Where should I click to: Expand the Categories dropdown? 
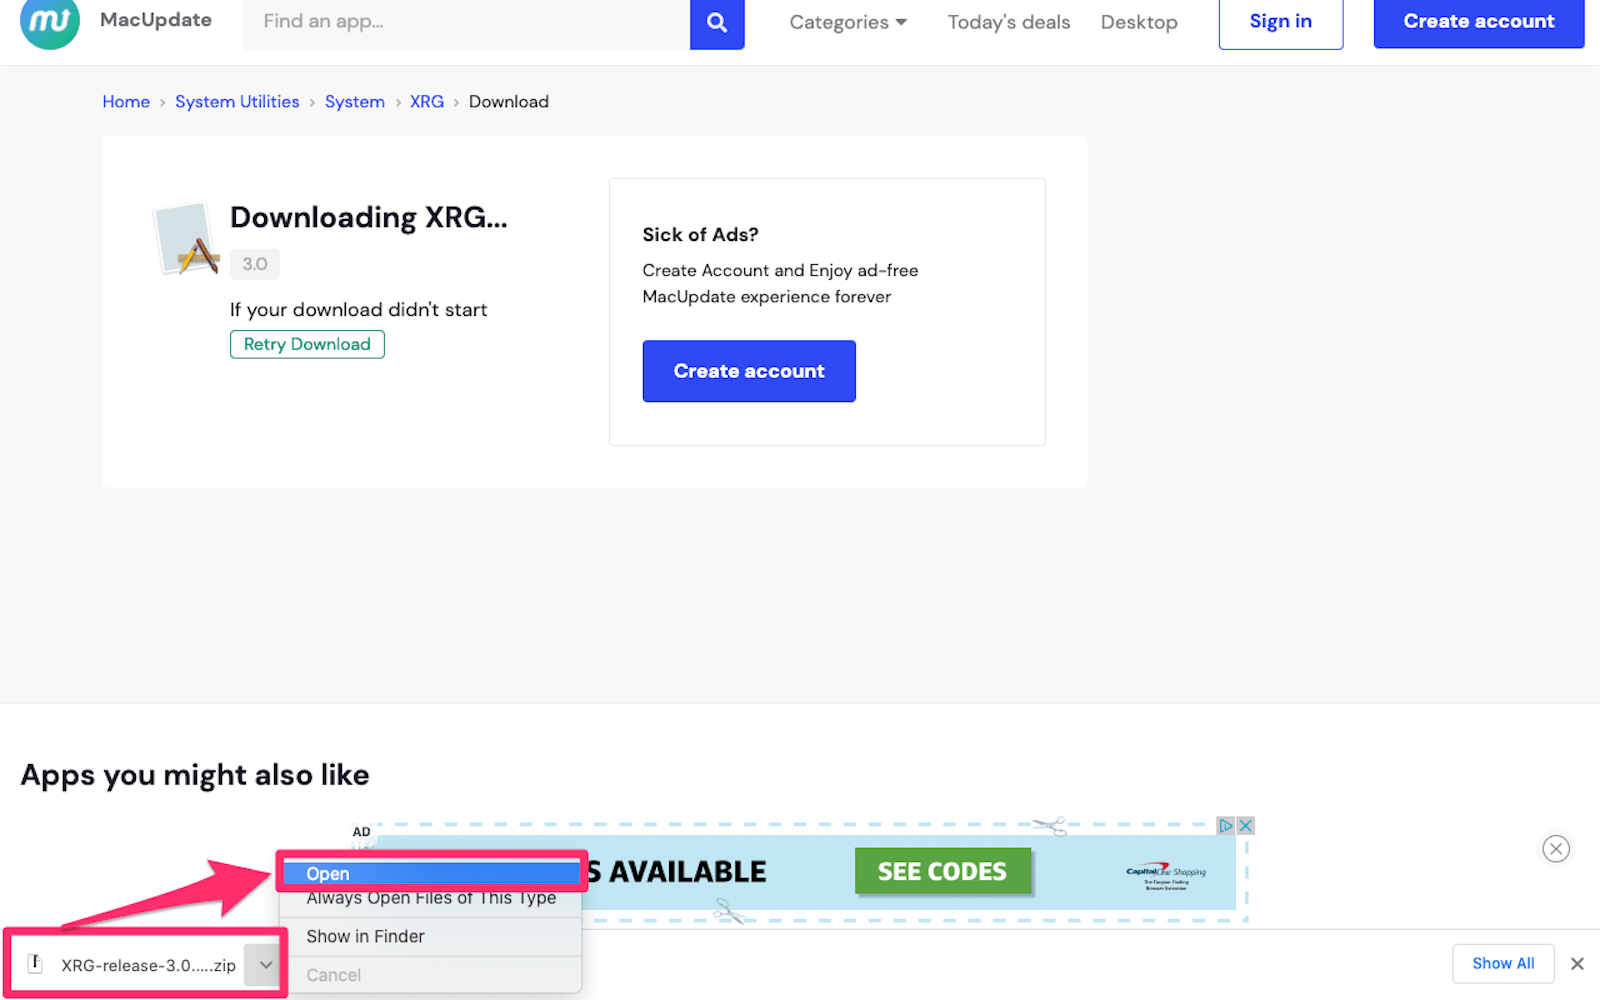click(x=848, y=22)
